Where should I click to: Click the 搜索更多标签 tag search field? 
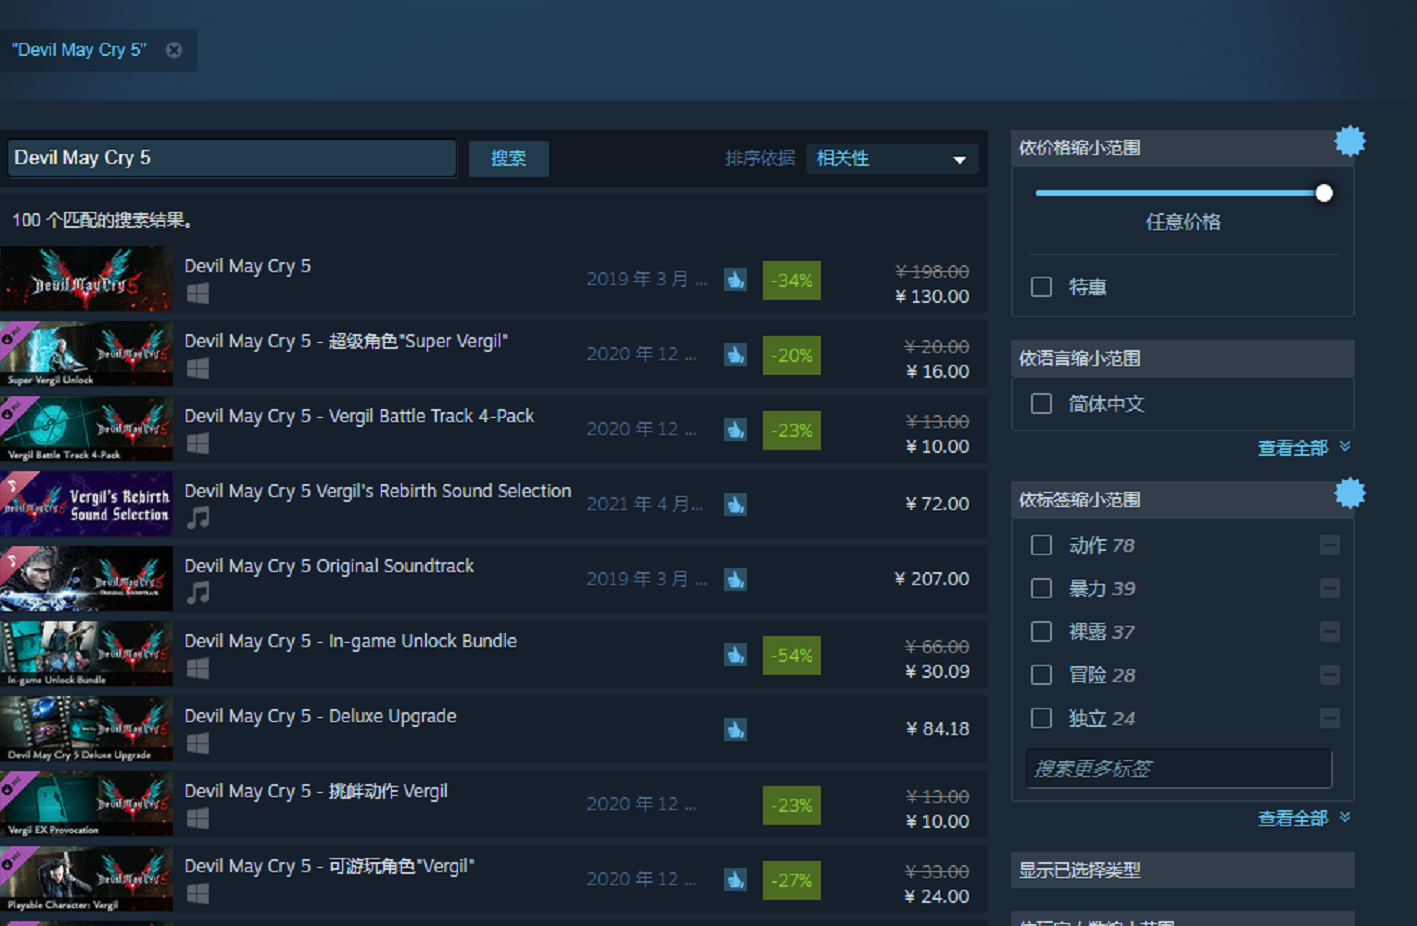coord(1179,768)
